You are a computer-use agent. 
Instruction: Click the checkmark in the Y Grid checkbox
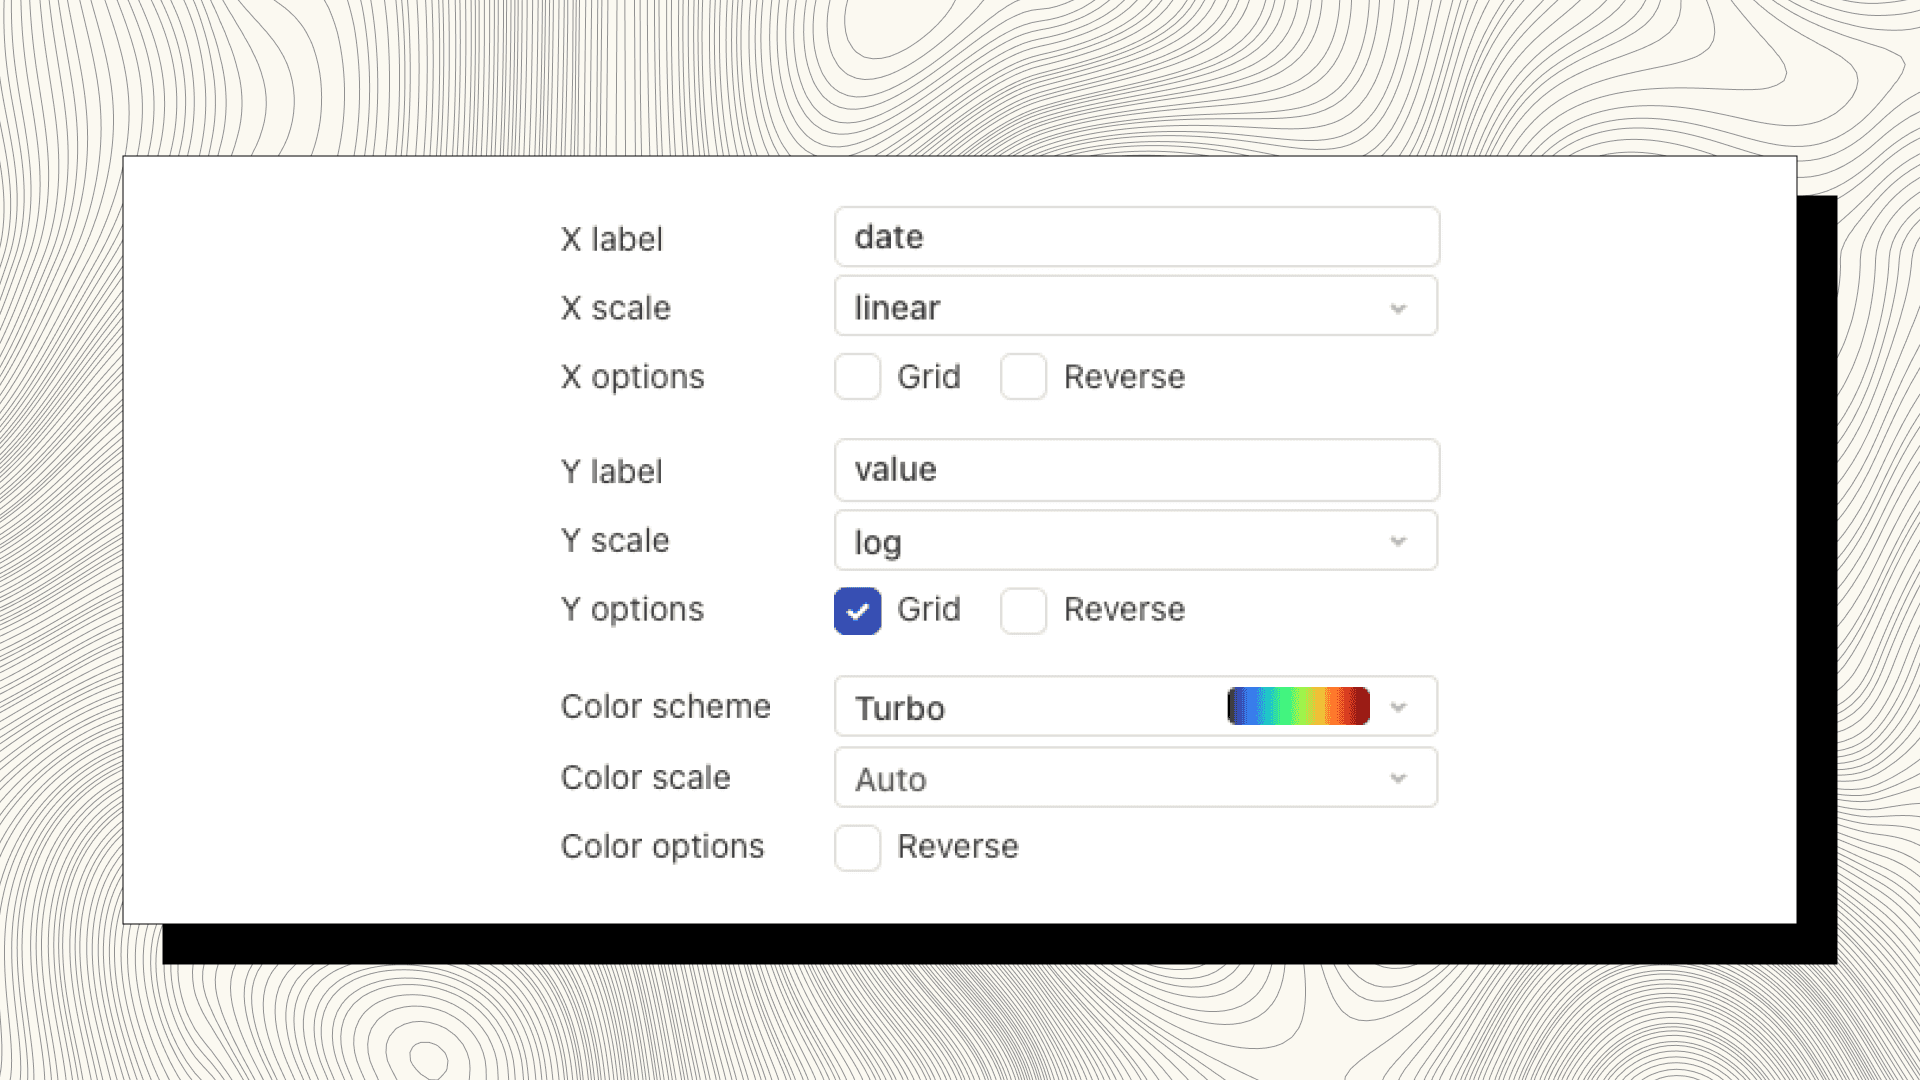click(x=857, y=610)
